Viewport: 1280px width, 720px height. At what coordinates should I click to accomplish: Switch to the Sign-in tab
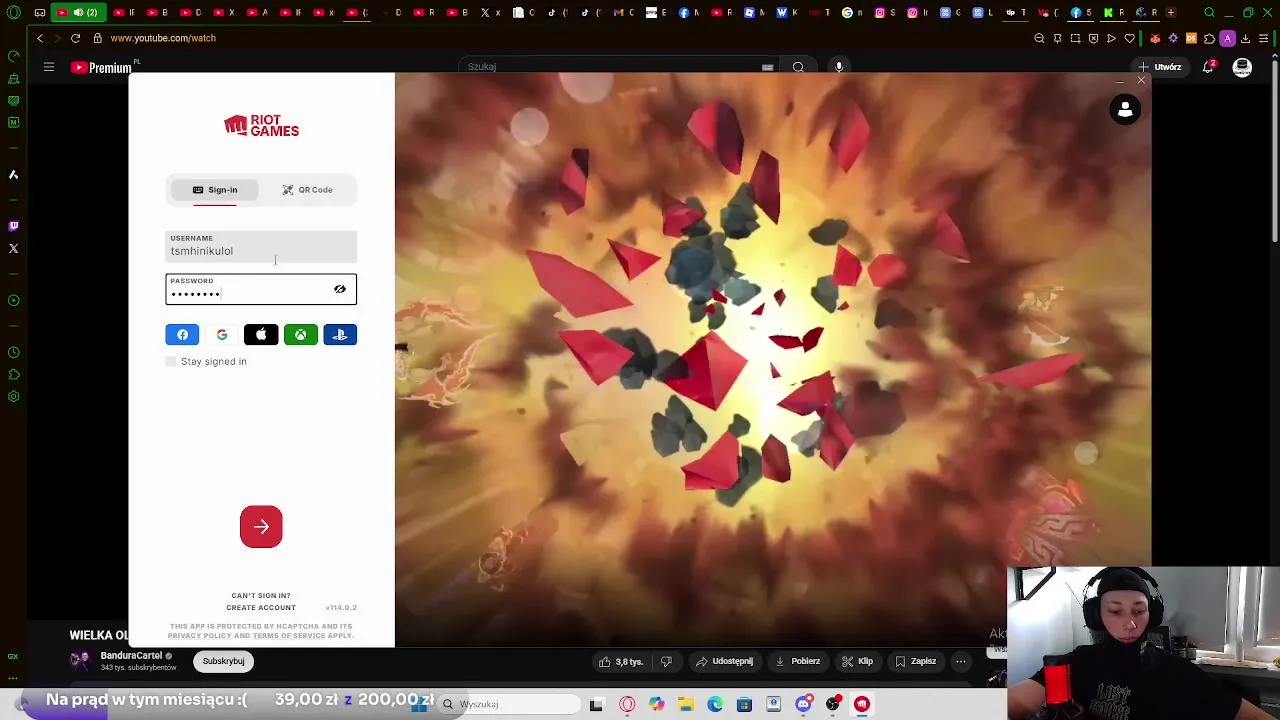tap(215, 190)
